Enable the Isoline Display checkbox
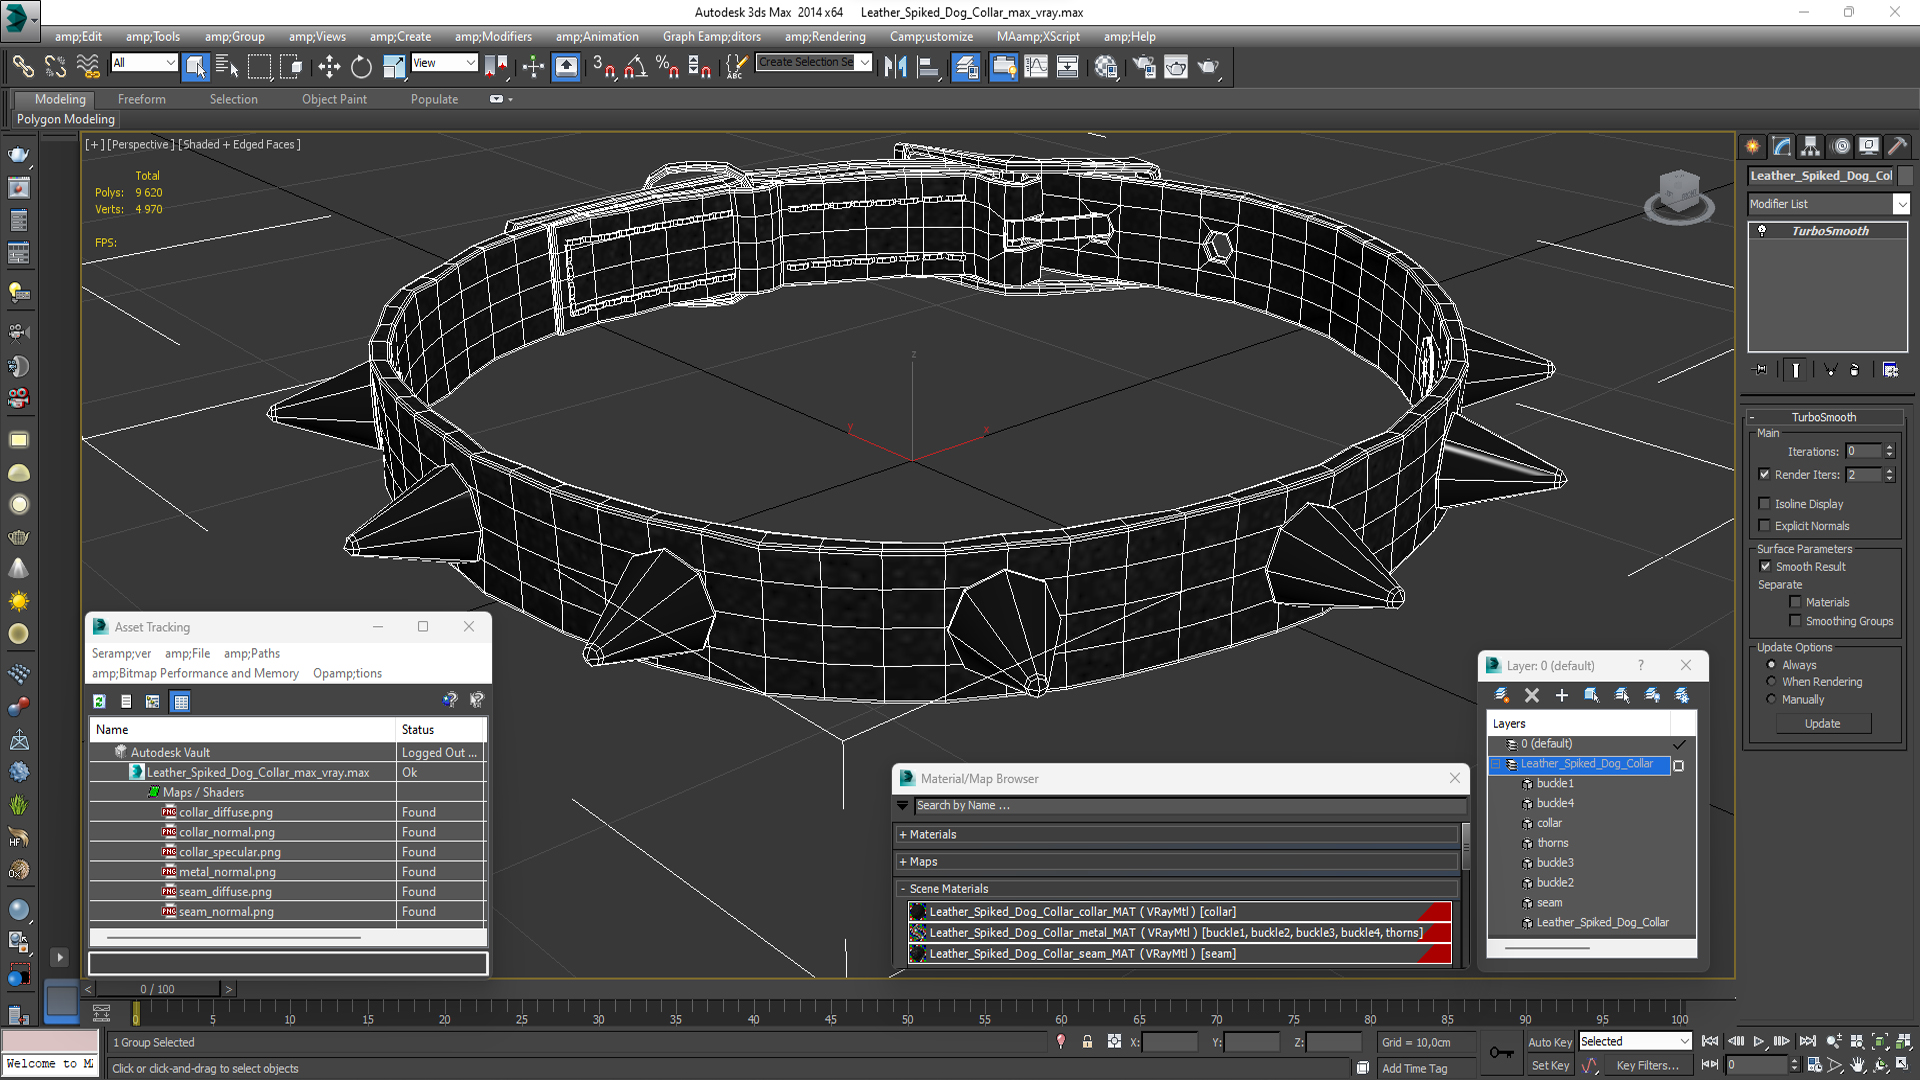Image resolution: width=1920 pixels, height=1080 pixels. [x=1765, y=504]
